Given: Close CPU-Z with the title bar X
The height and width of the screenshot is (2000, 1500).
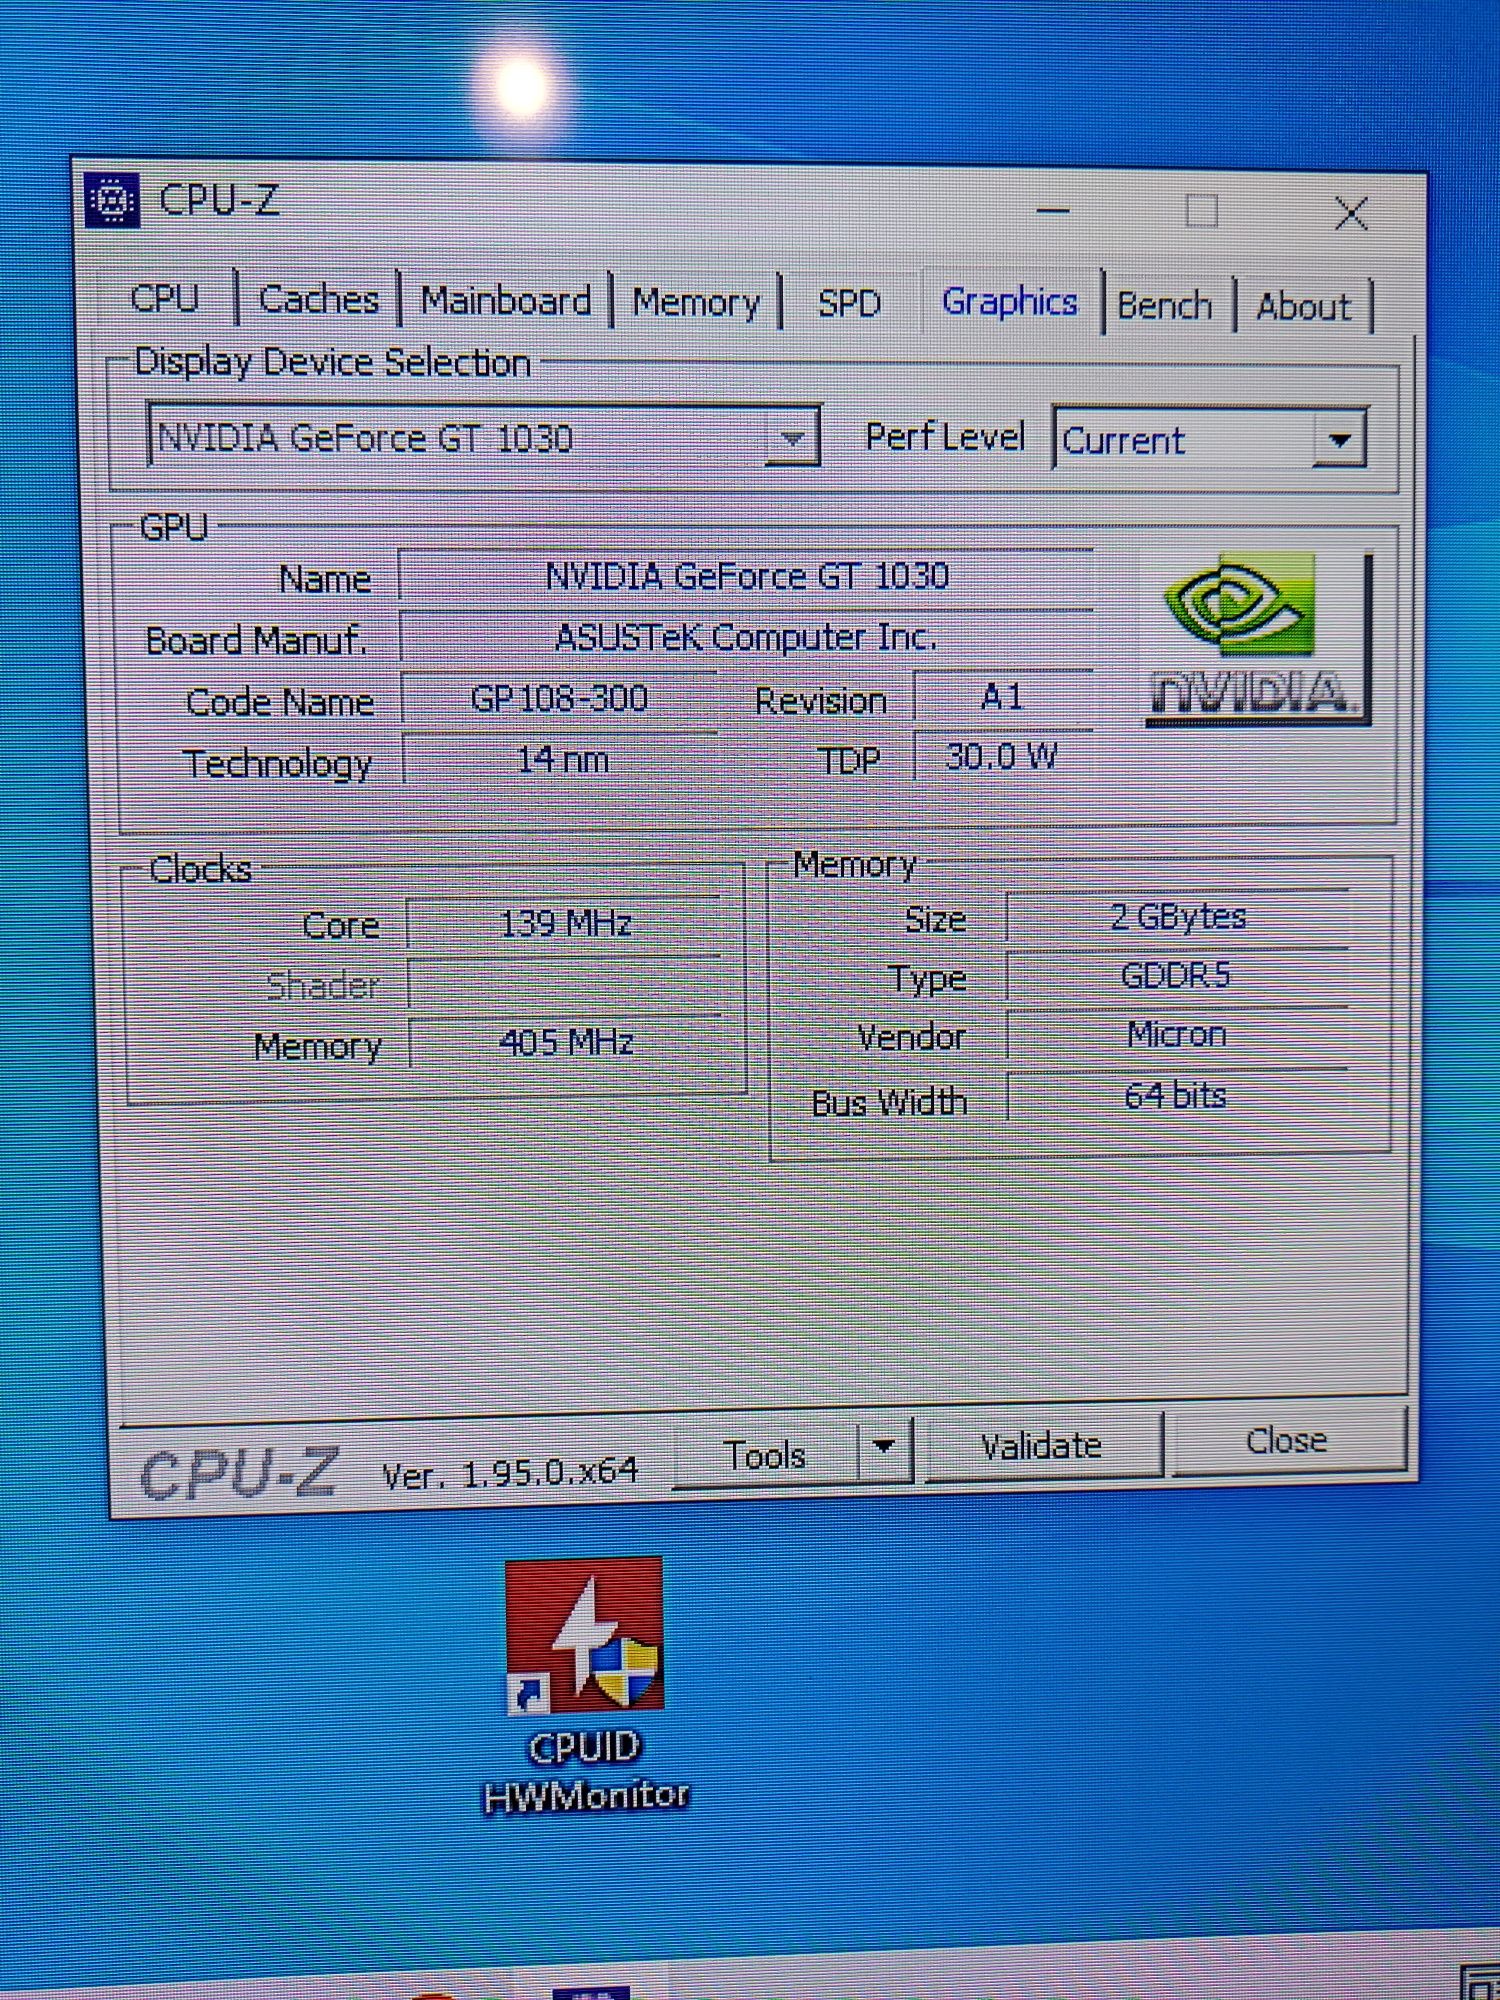Looking at the screenshot, I should [x=1351, y=213].
